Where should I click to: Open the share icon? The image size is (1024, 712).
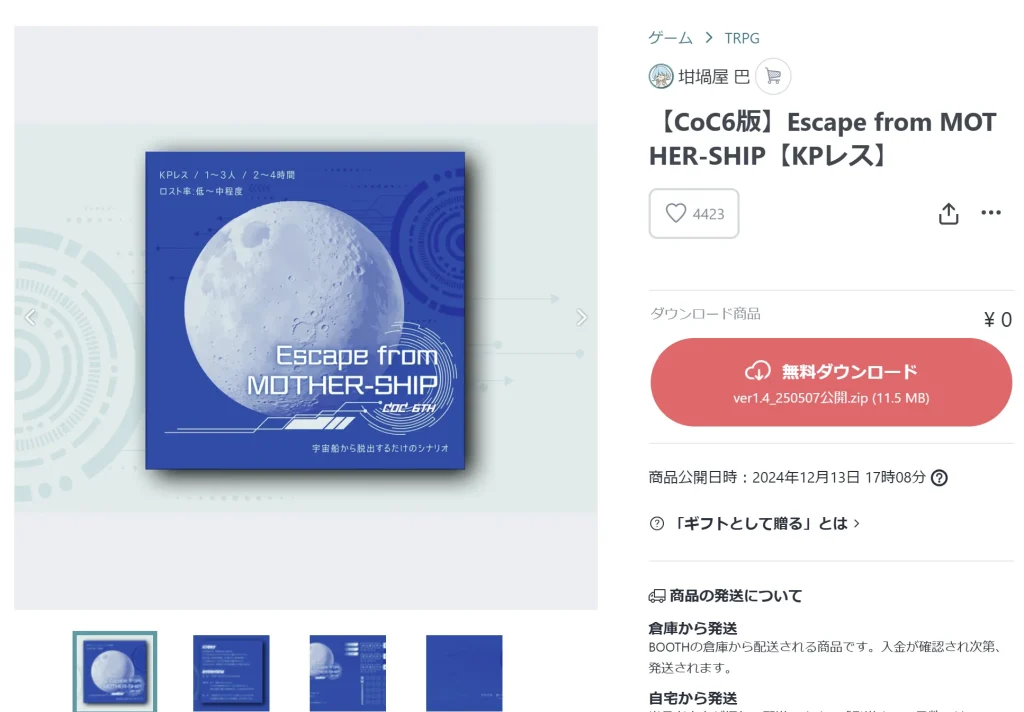click(x=948, y=214)
